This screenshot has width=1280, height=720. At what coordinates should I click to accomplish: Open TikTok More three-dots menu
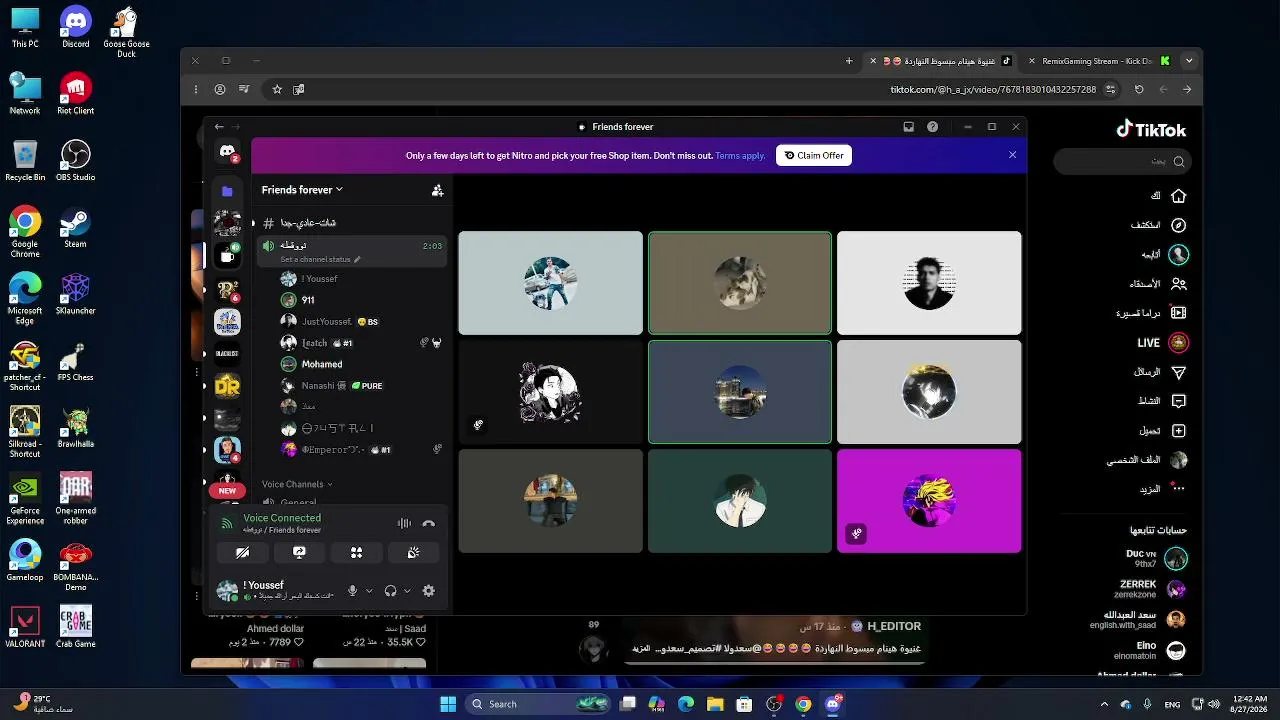[x=1178, y=489]
